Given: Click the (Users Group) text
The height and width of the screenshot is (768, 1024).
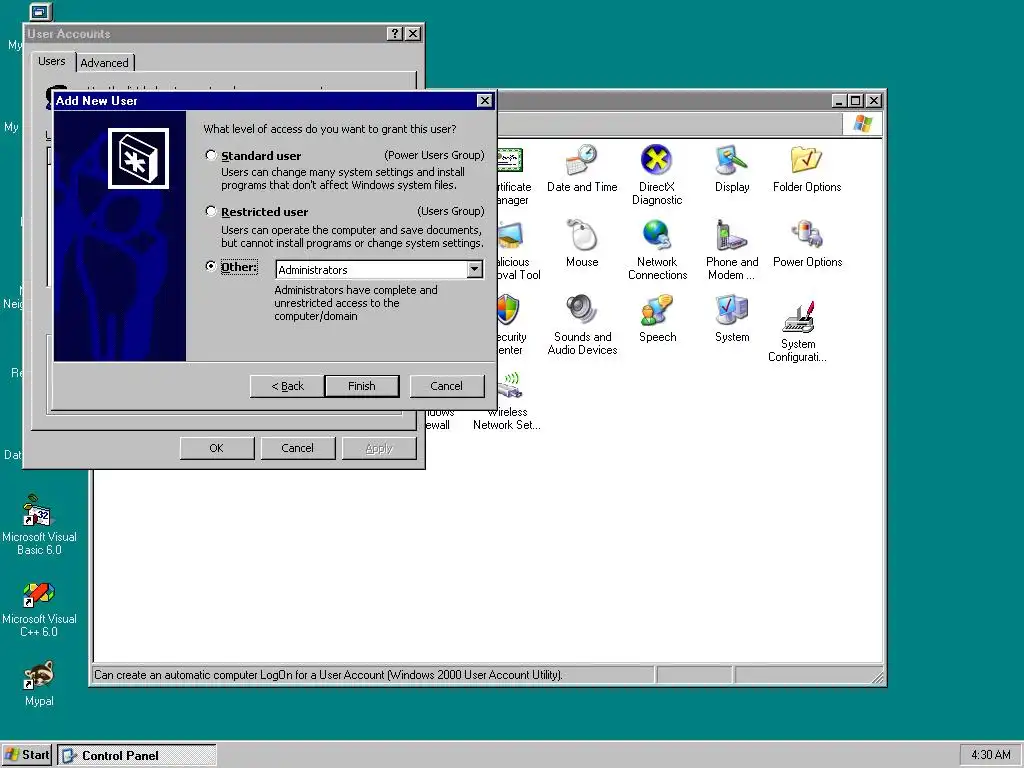Looking at the screenshot, I should point(451,211).
